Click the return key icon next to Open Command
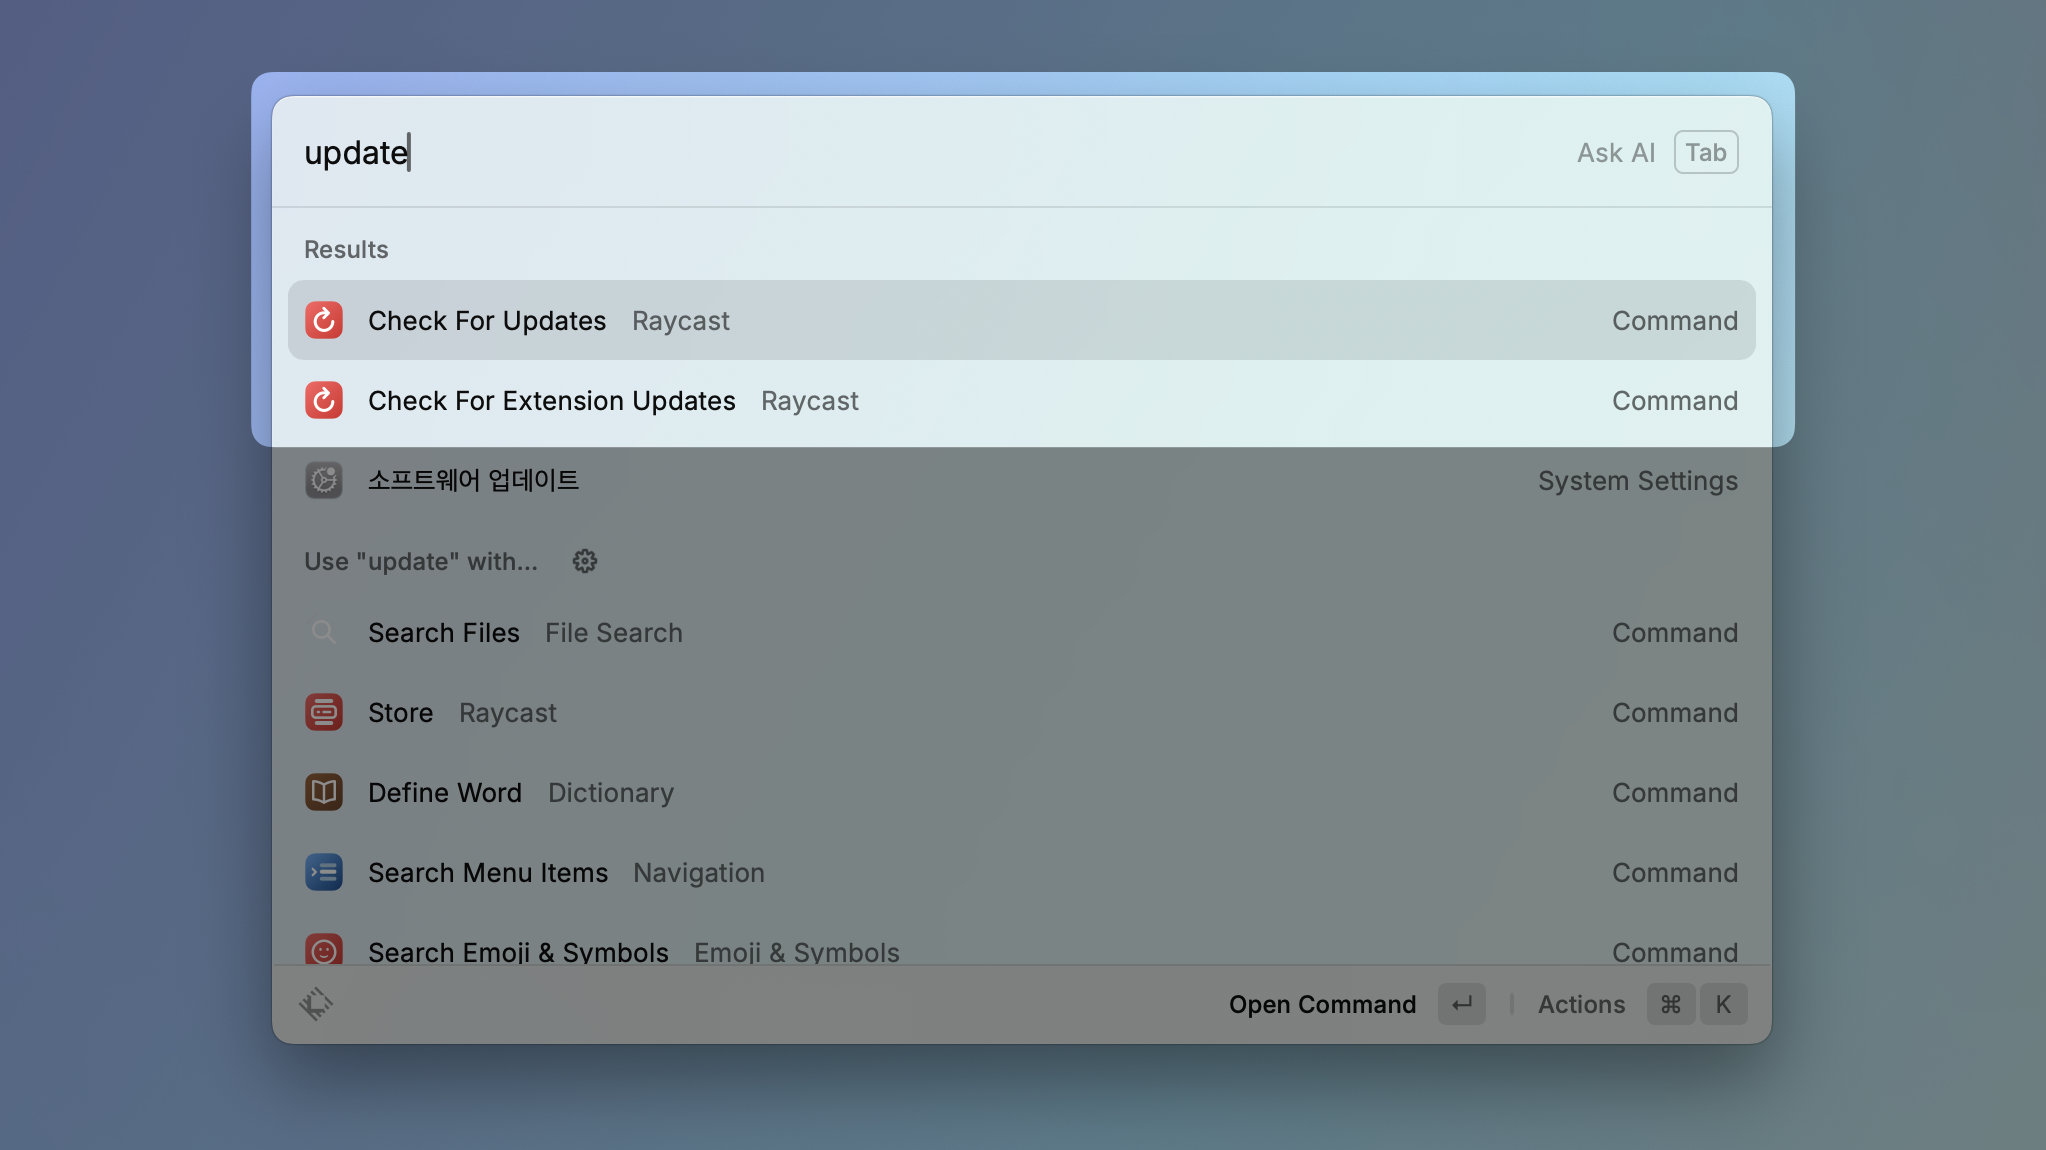 click(1461, 1004)
